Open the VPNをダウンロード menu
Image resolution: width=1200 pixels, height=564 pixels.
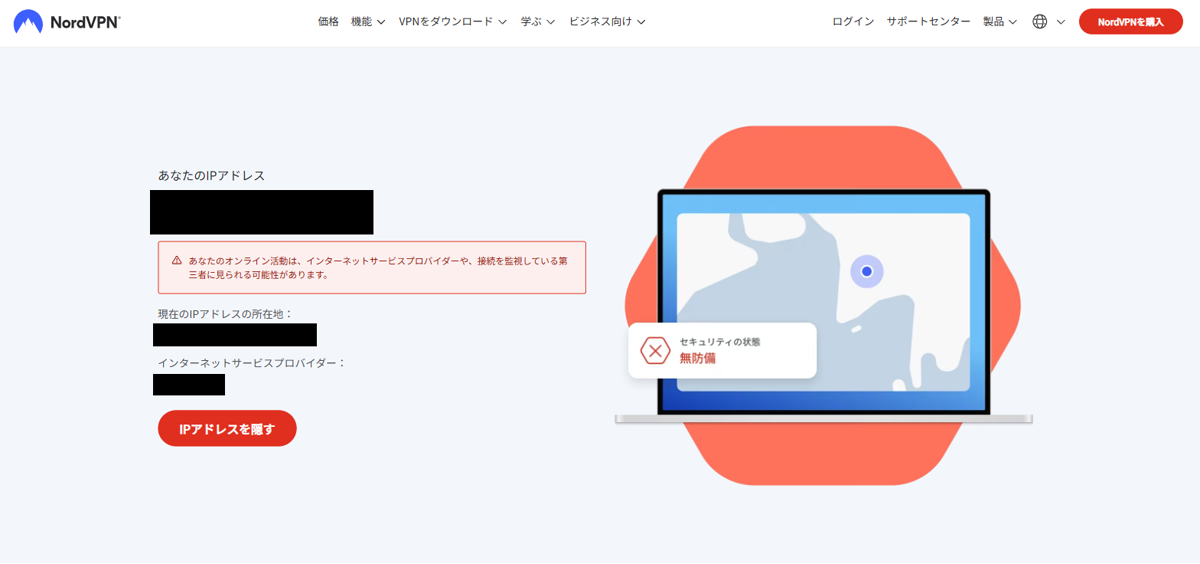[453, 21]
